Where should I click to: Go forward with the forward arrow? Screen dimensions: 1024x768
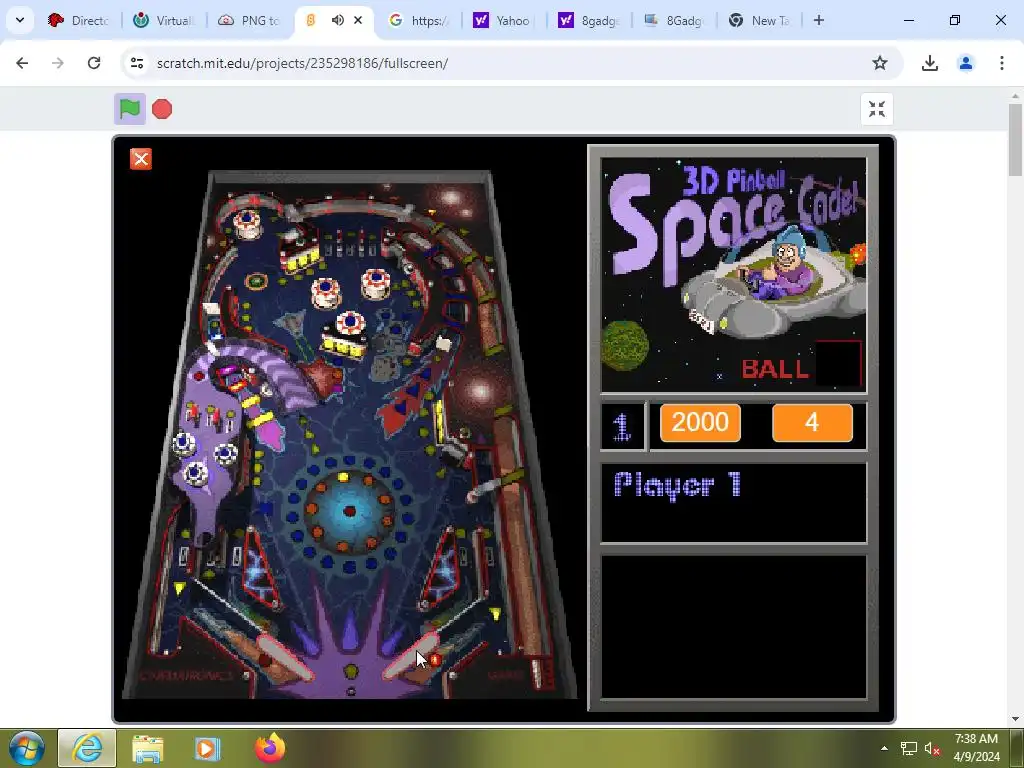click(x=57, y=63)
